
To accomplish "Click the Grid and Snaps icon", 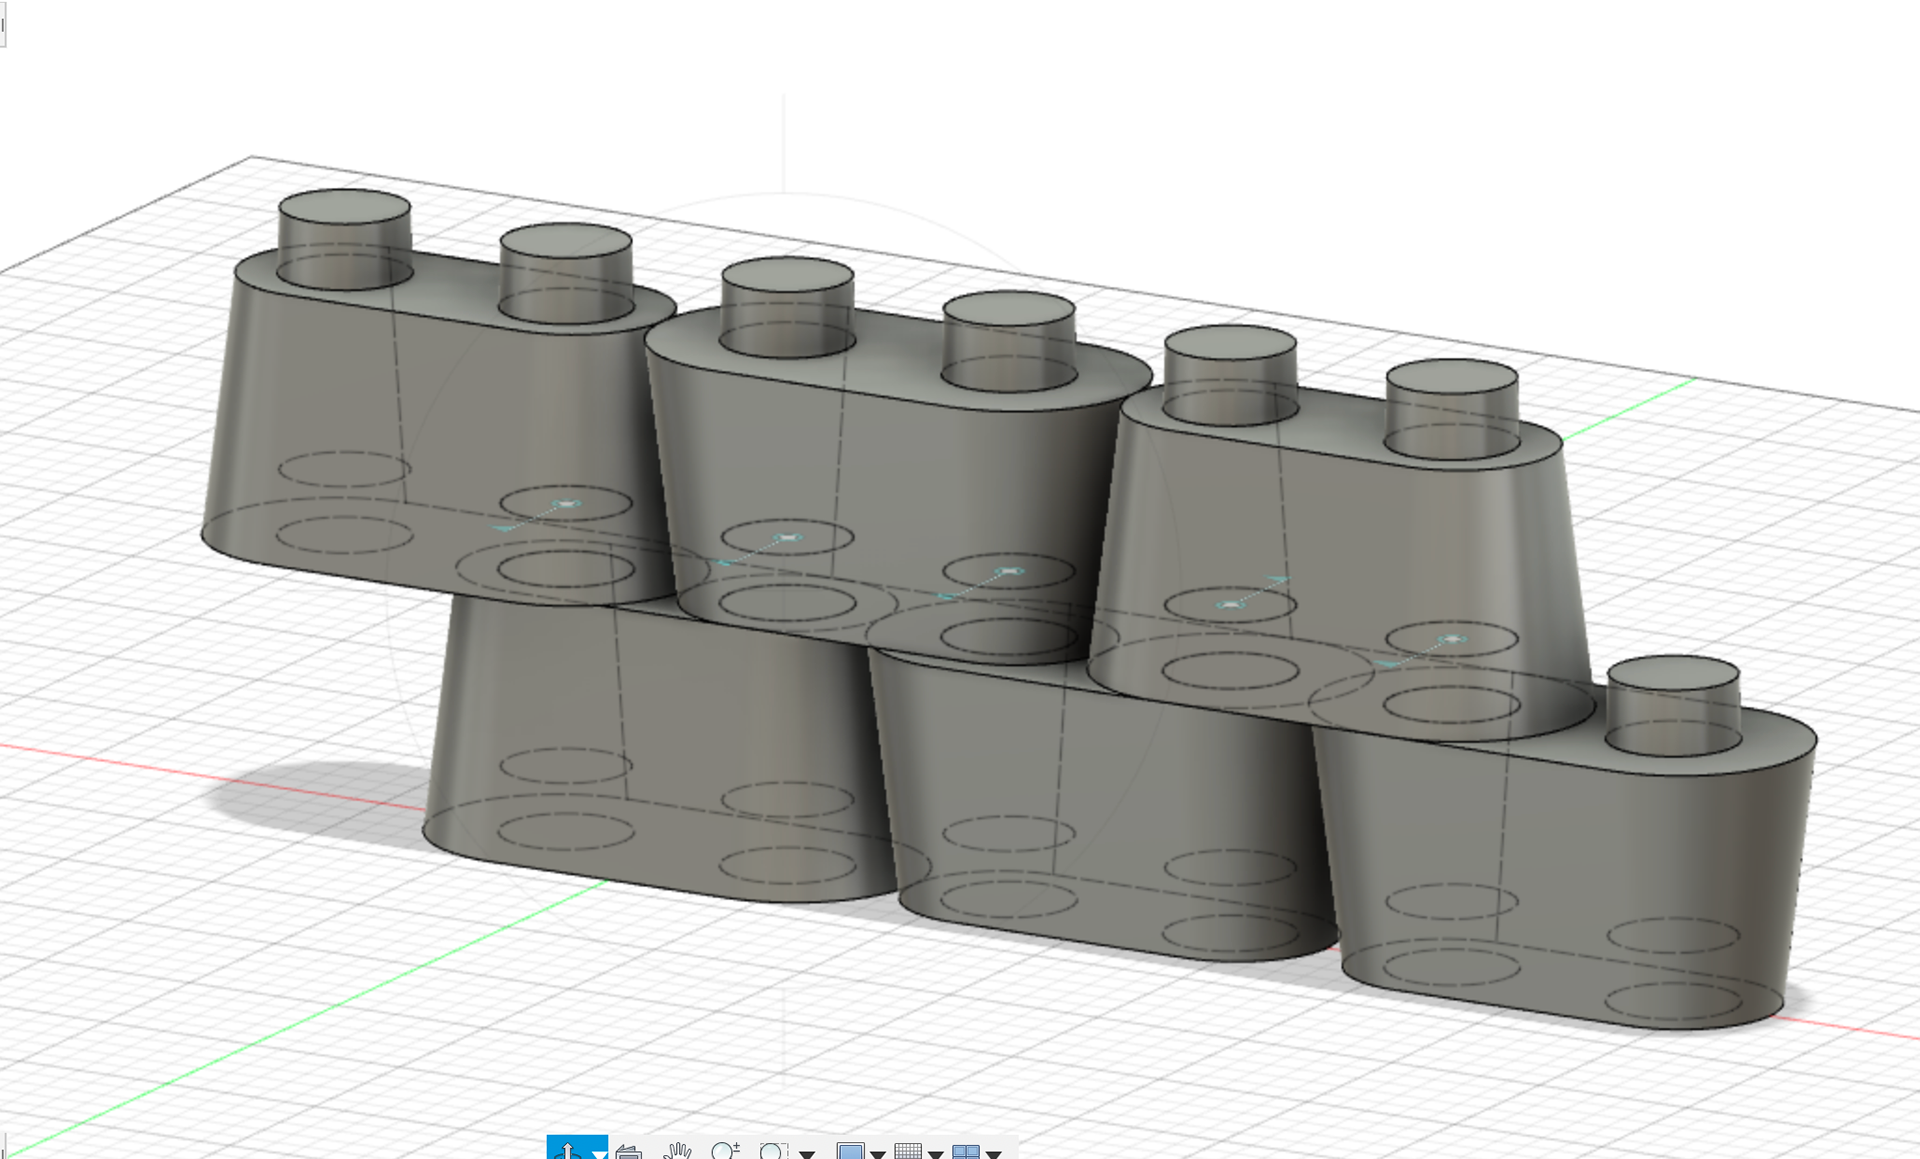I will [908, 1151].
